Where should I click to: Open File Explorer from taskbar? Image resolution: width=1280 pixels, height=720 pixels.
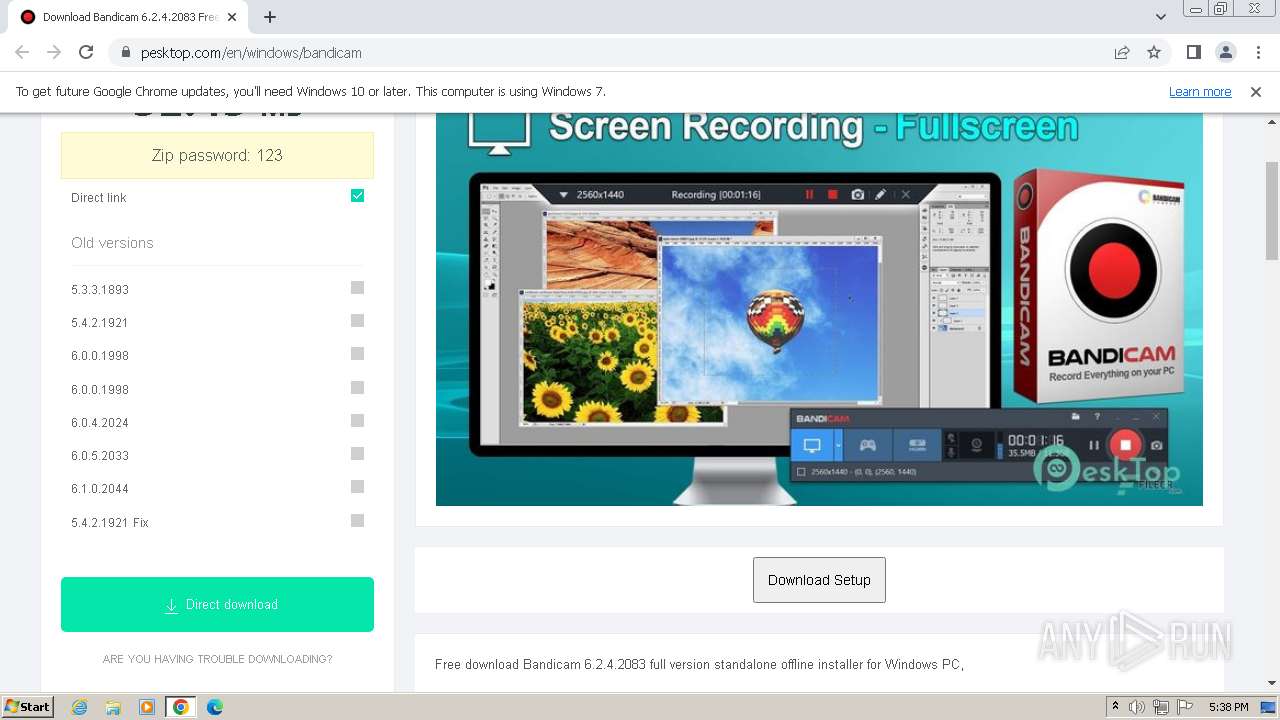(x=113, y=707)
